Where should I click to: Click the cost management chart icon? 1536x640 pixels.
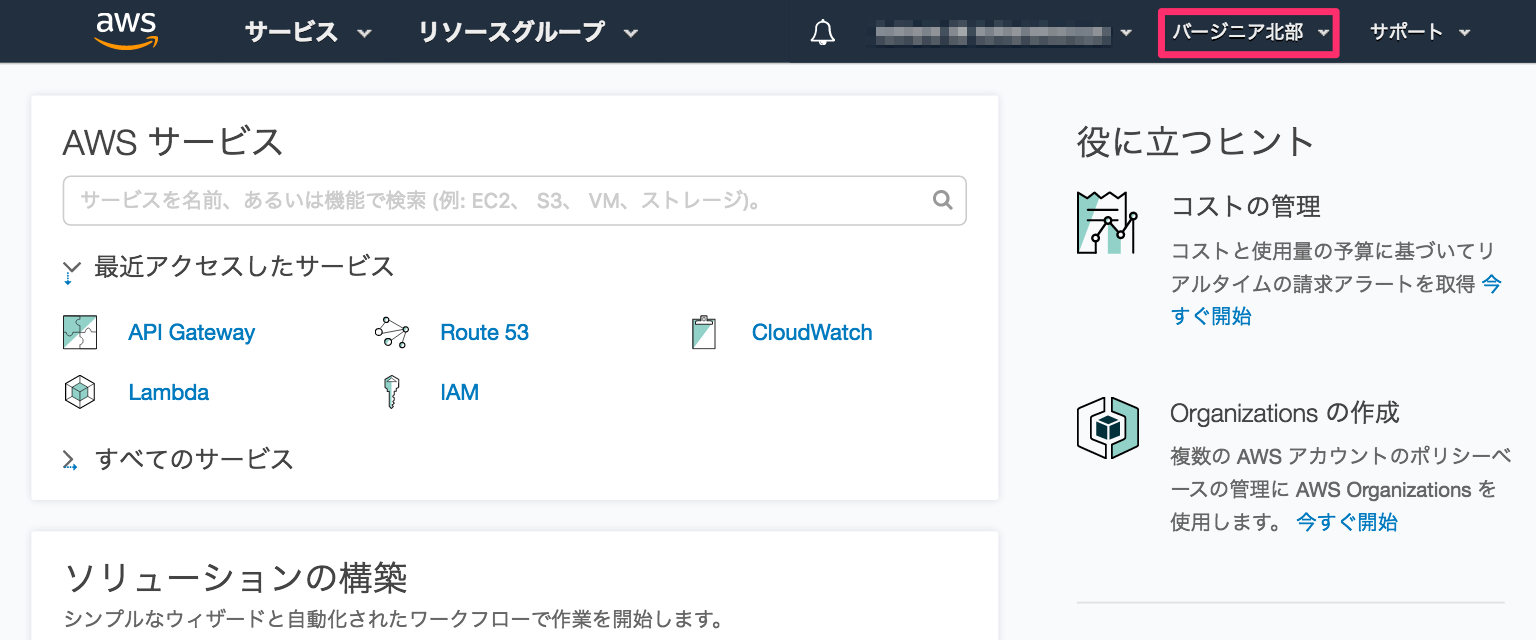coord(1108,221)
